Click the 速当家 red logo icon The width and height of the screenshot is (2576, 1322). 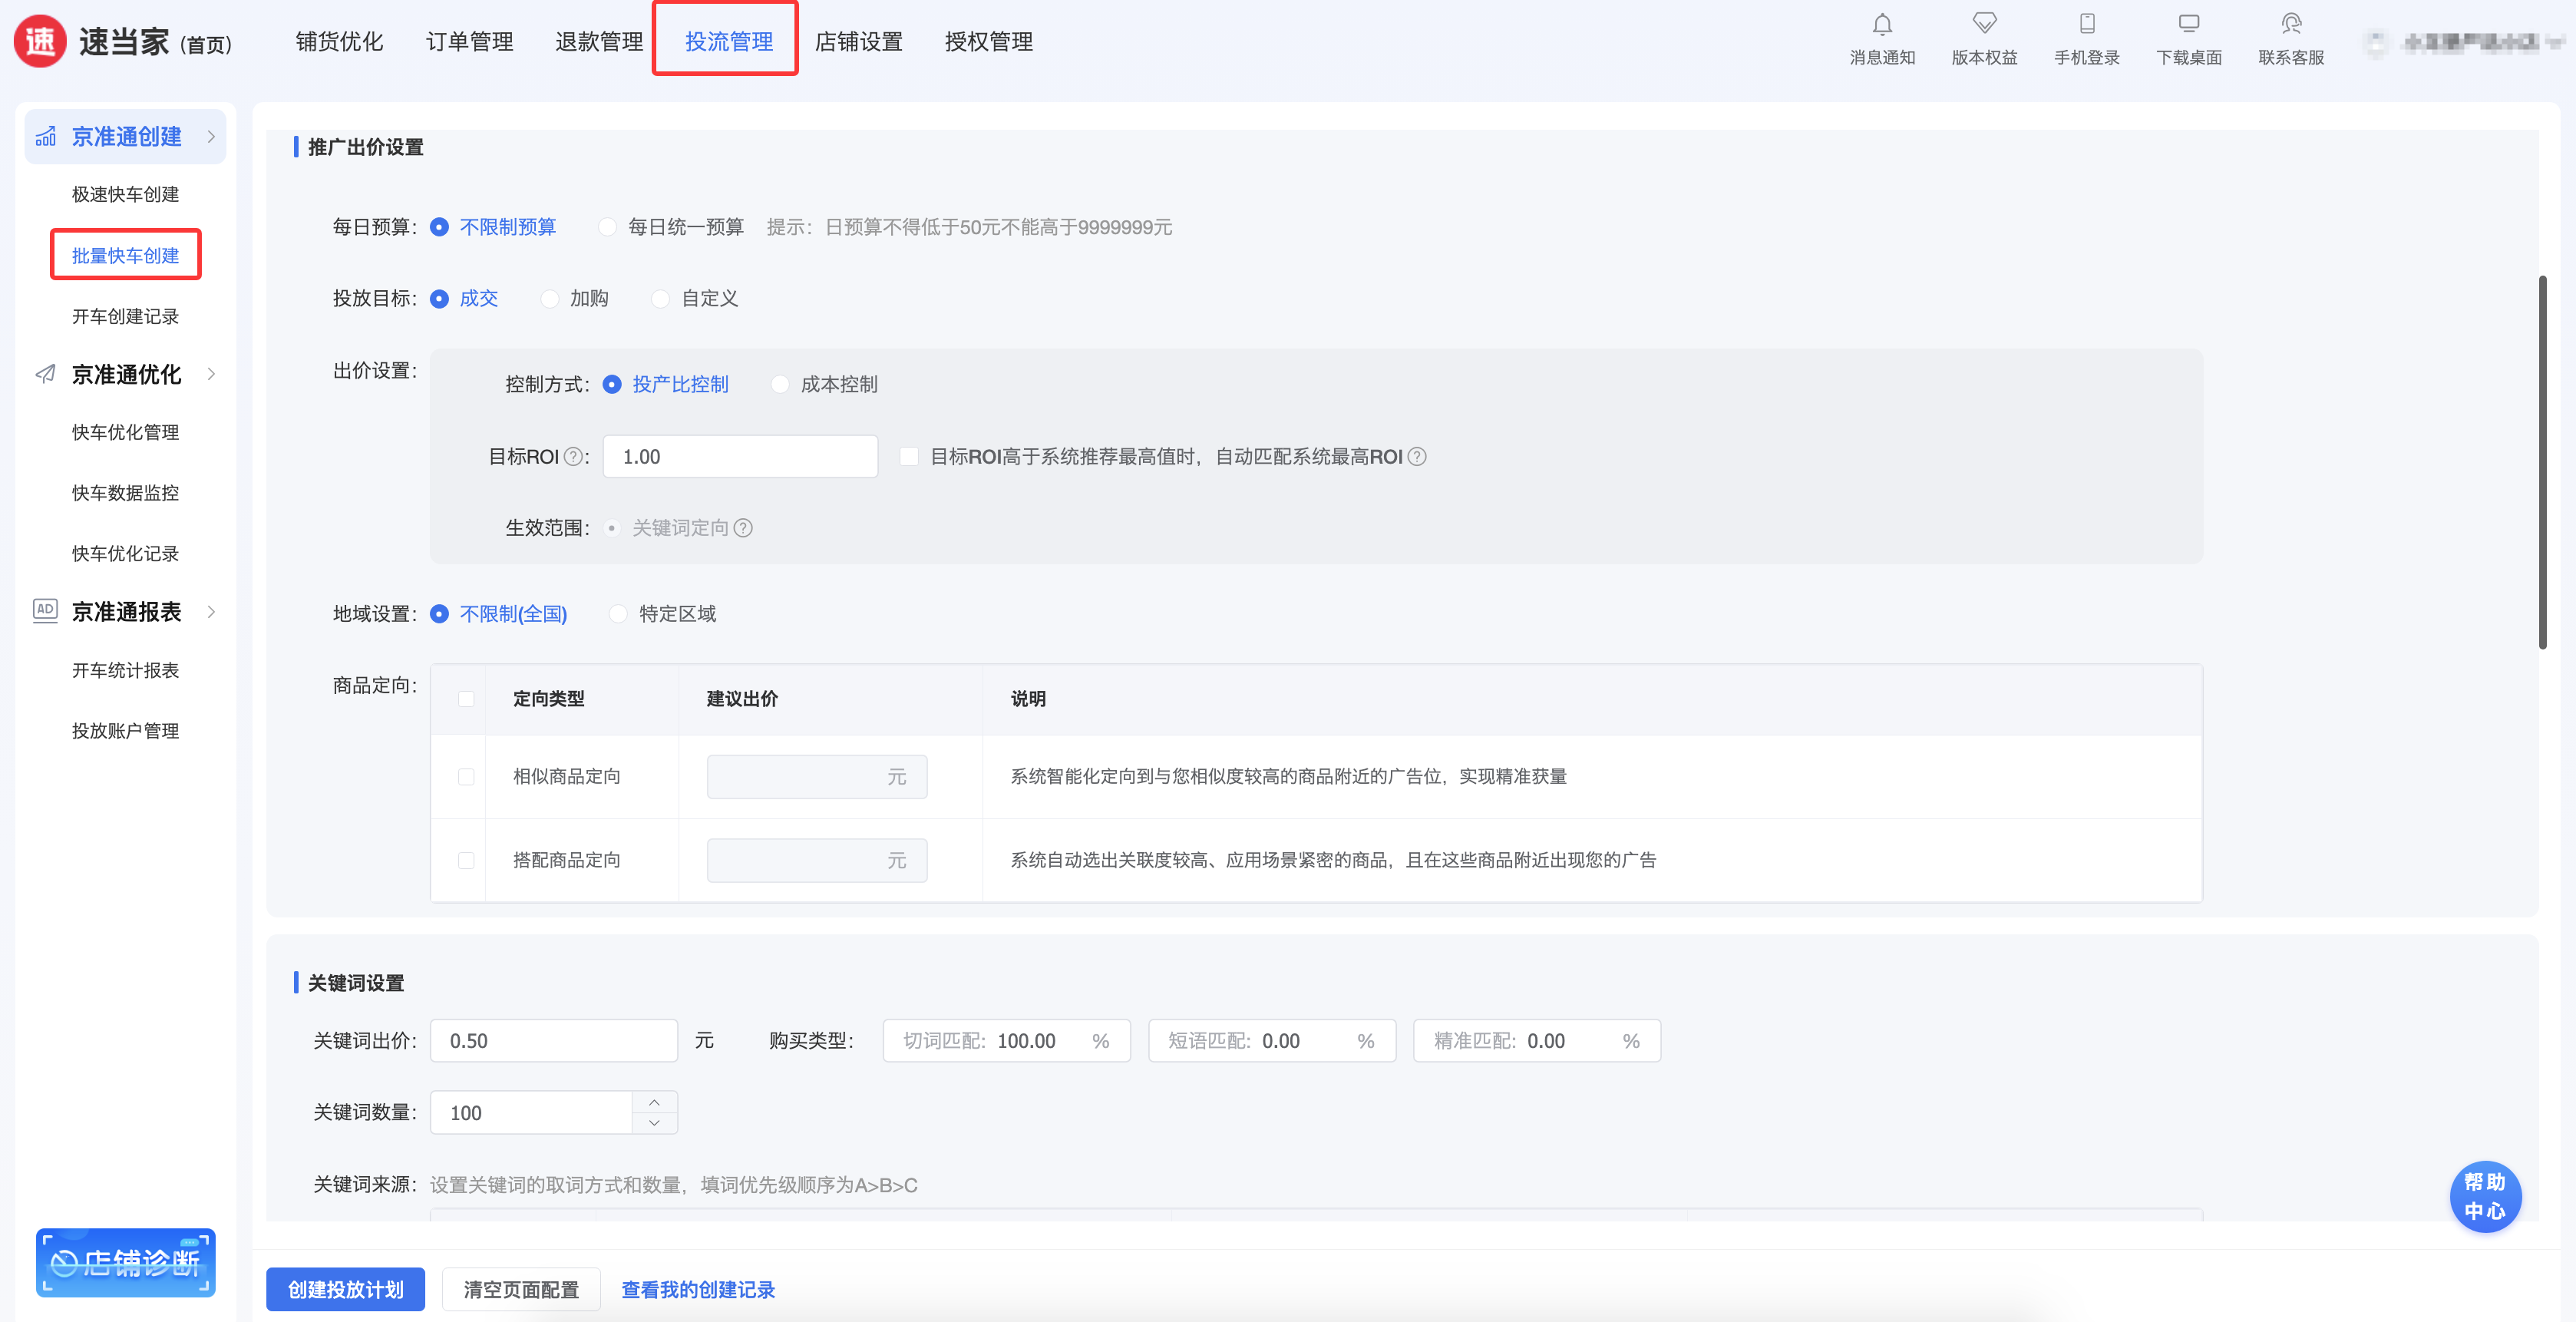[40, 42]
